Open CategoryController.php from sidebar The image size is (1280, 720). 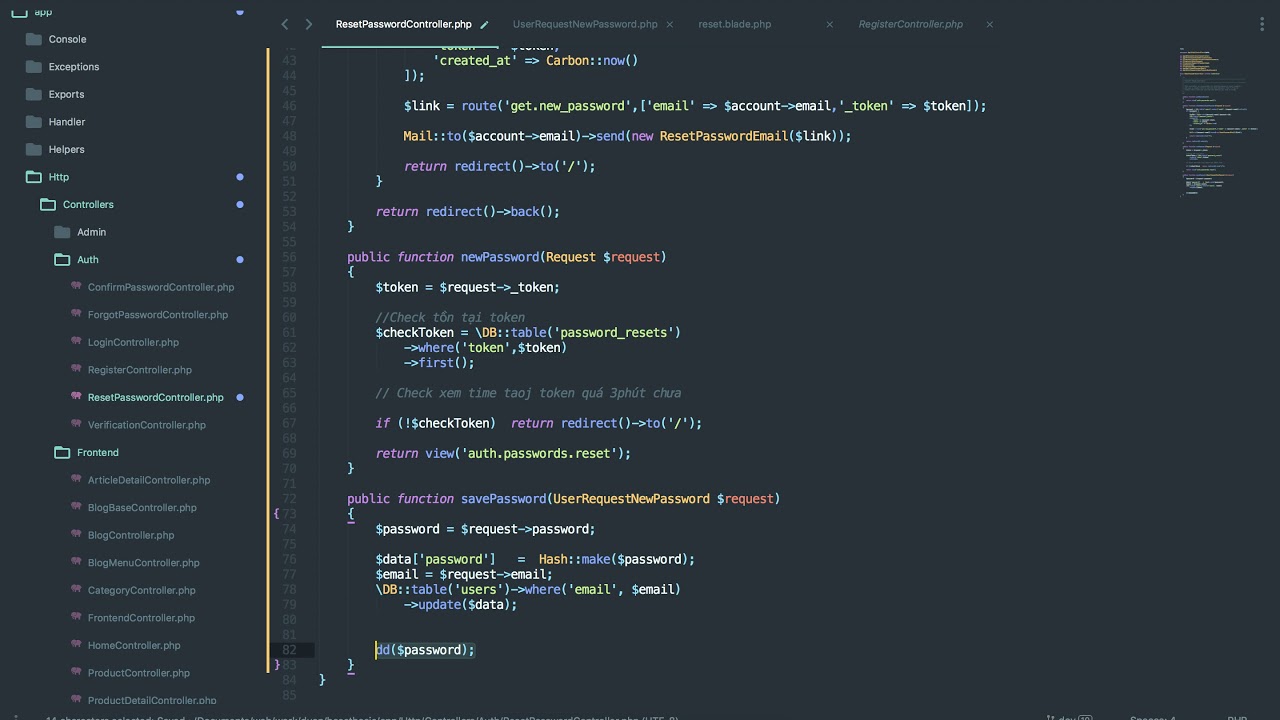(141, 590)
